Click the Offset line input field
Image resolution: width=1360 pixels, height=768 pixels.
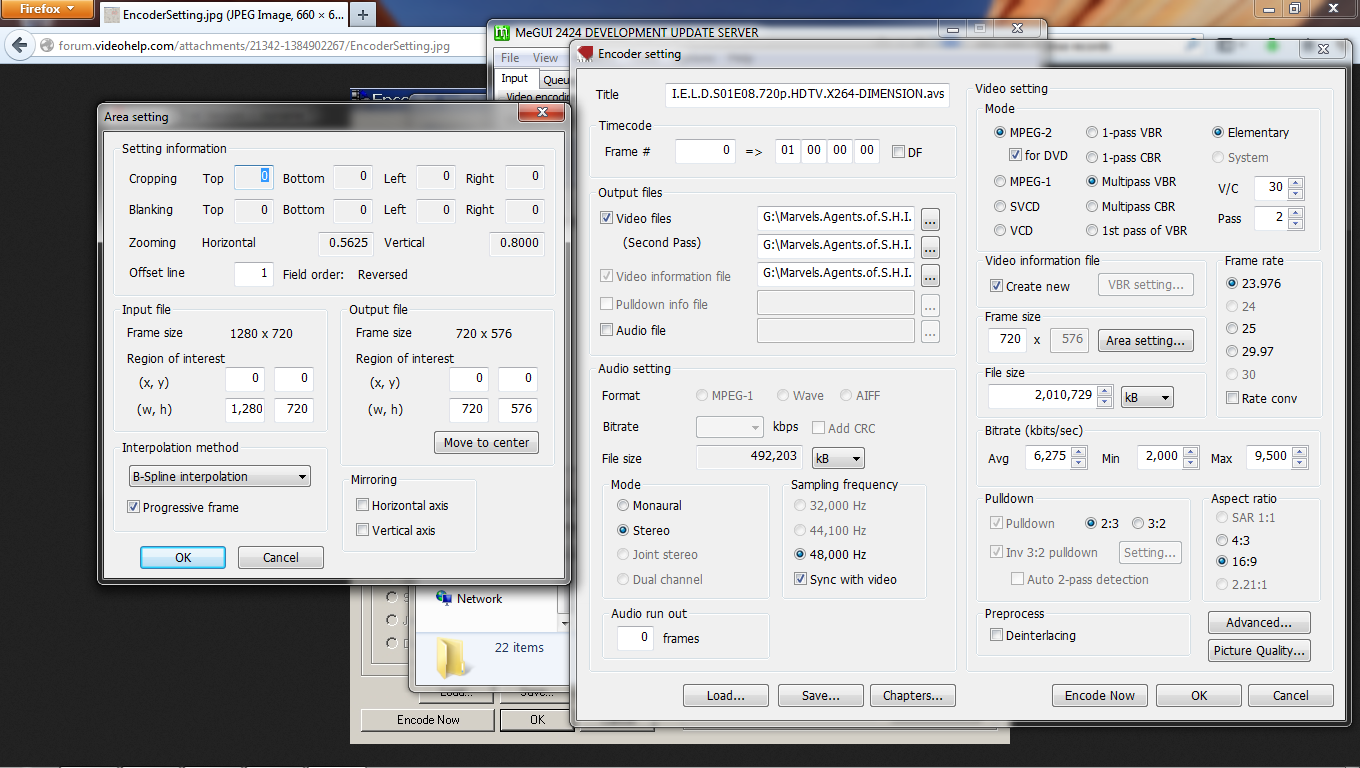[253, 273]
